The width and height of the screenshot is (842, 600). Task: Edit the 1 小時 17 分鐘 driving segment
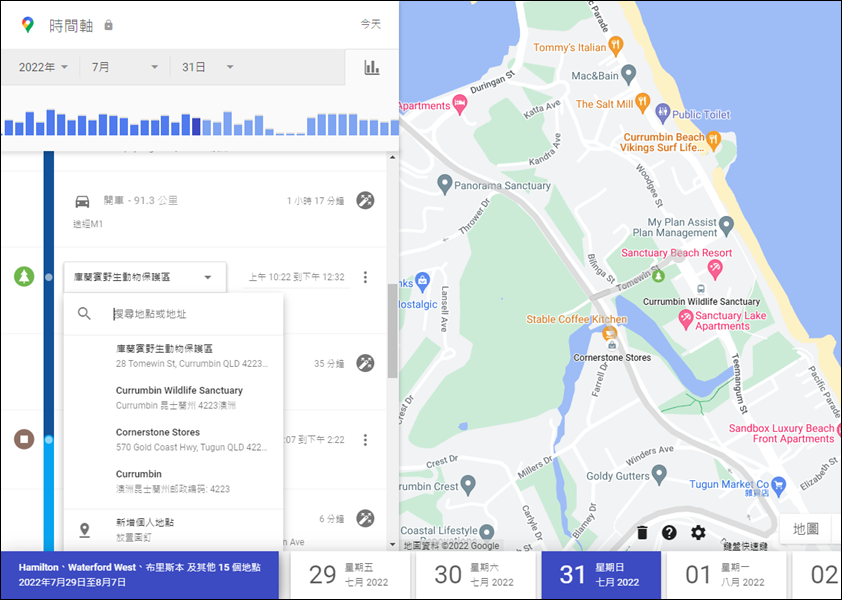point(365,200)
